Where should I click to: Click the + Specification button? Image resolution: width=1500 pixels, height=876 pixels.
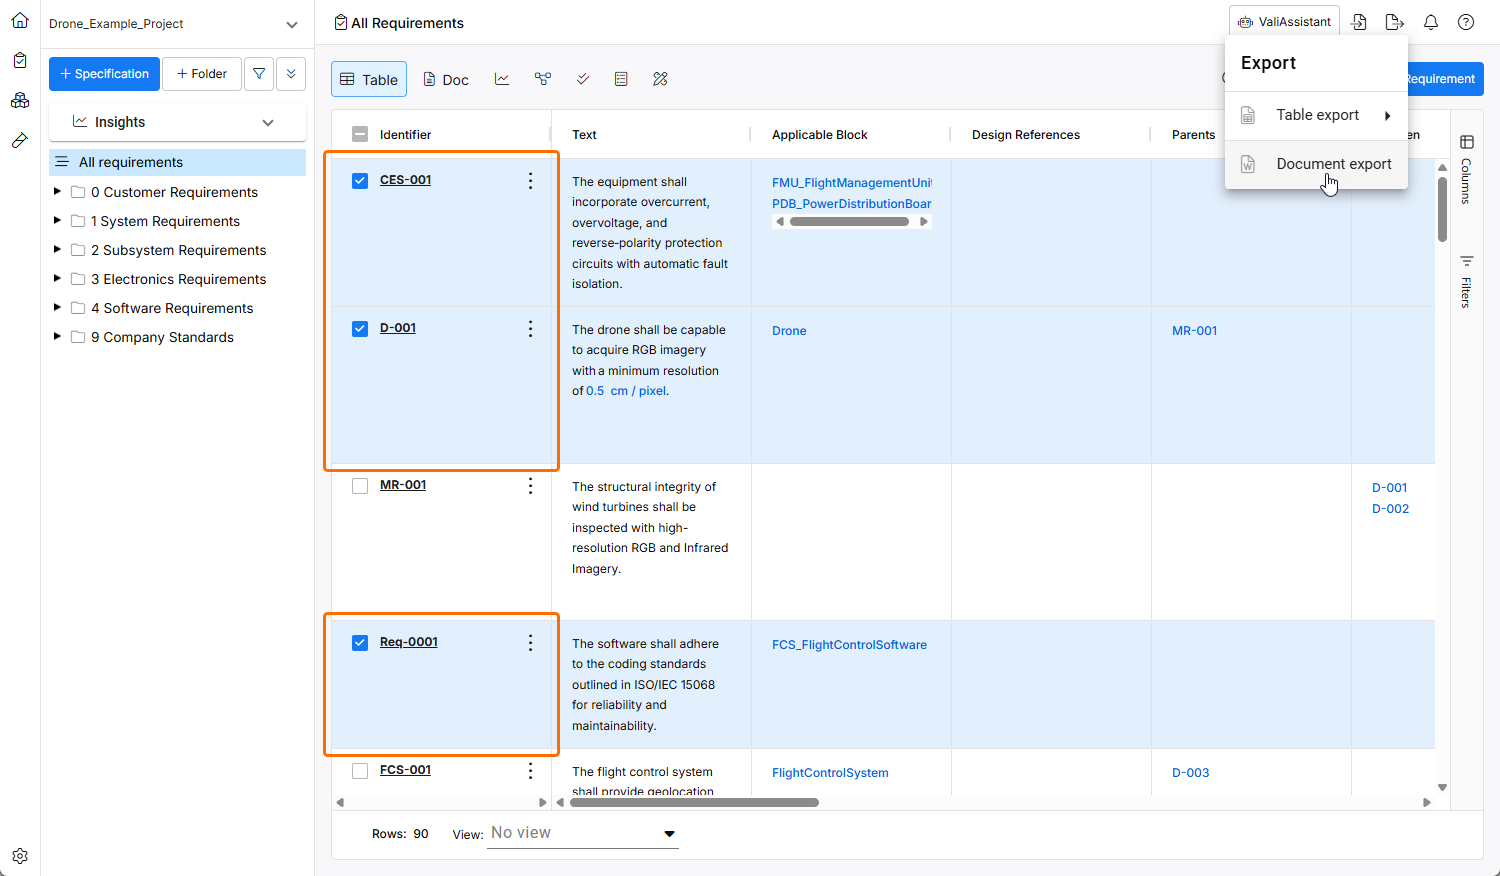click(104, 74)
